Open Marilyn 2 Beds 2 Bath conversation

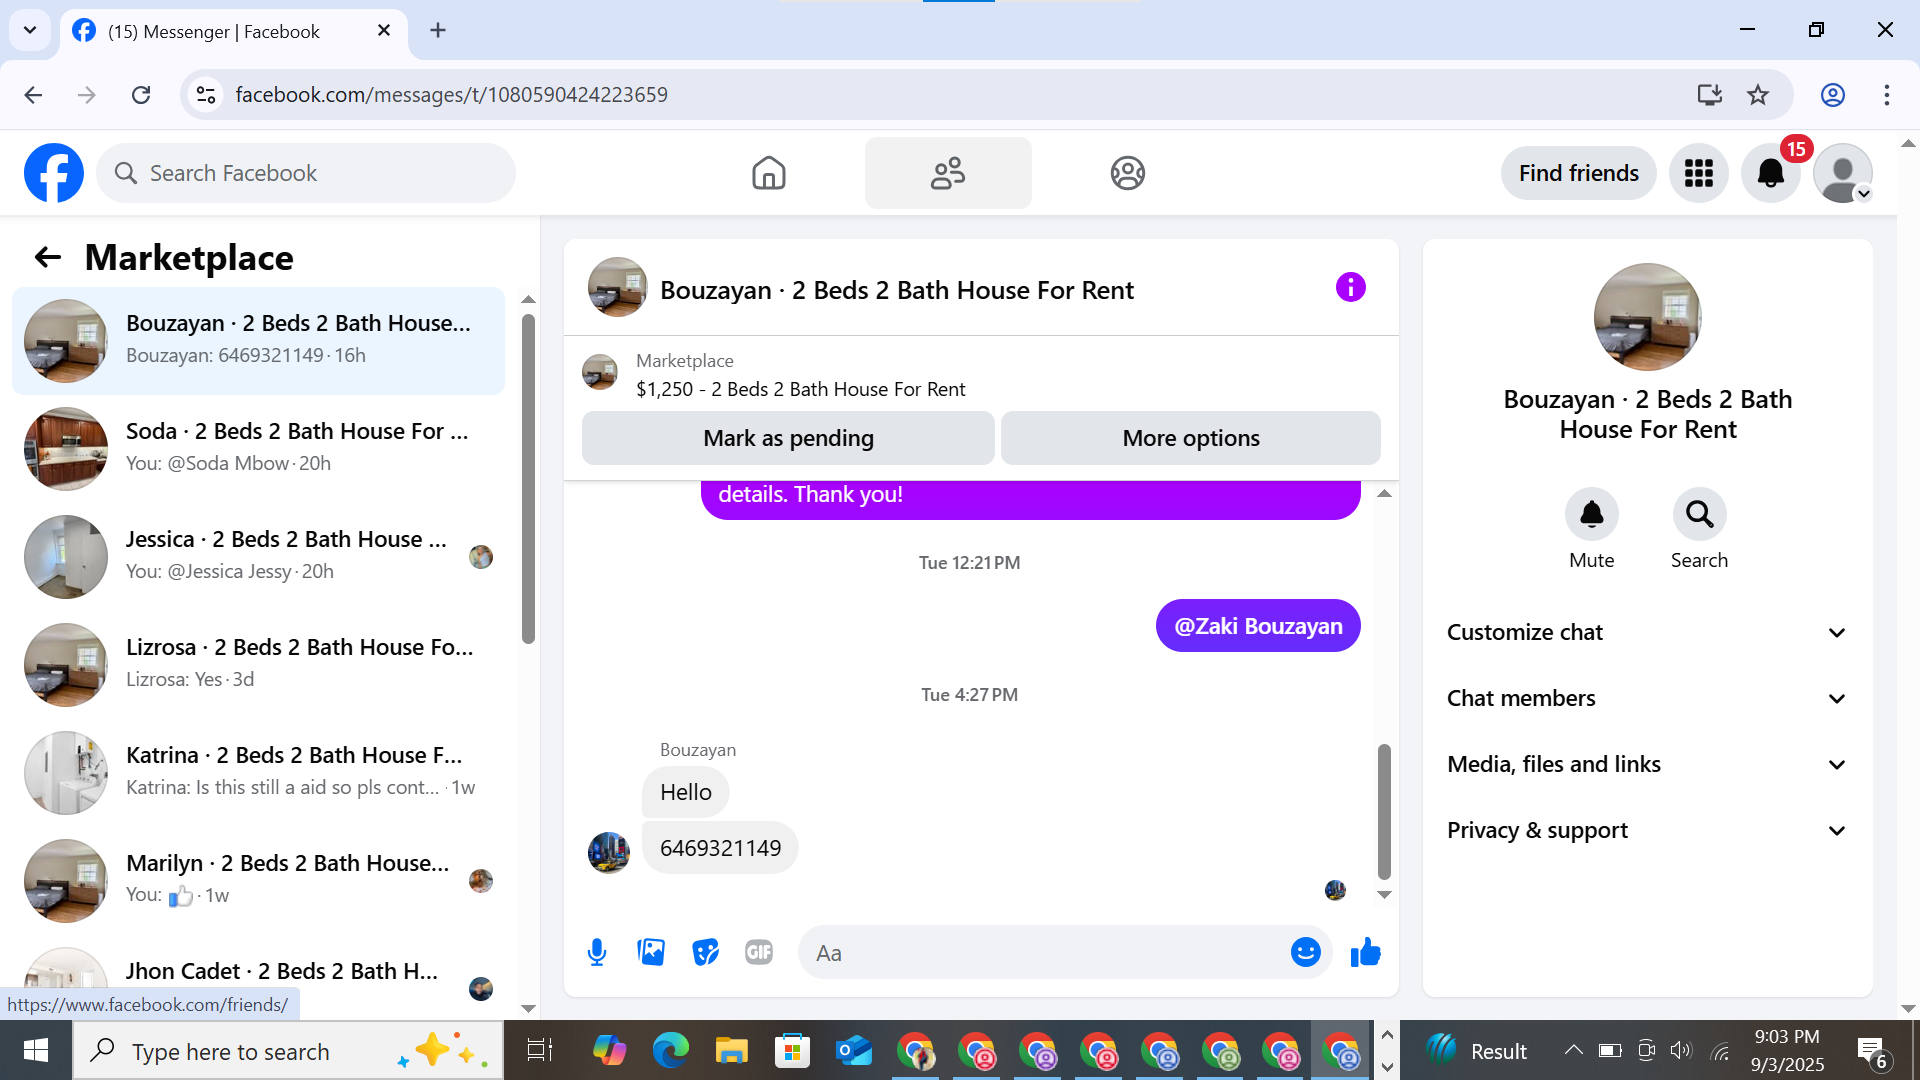(258, 881)
